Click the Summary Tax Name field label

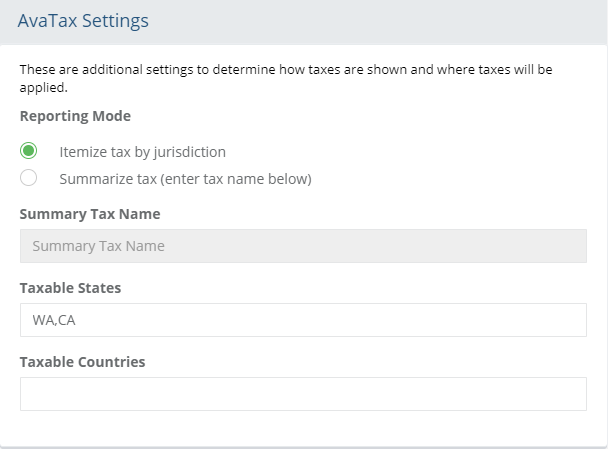[90, 214]
